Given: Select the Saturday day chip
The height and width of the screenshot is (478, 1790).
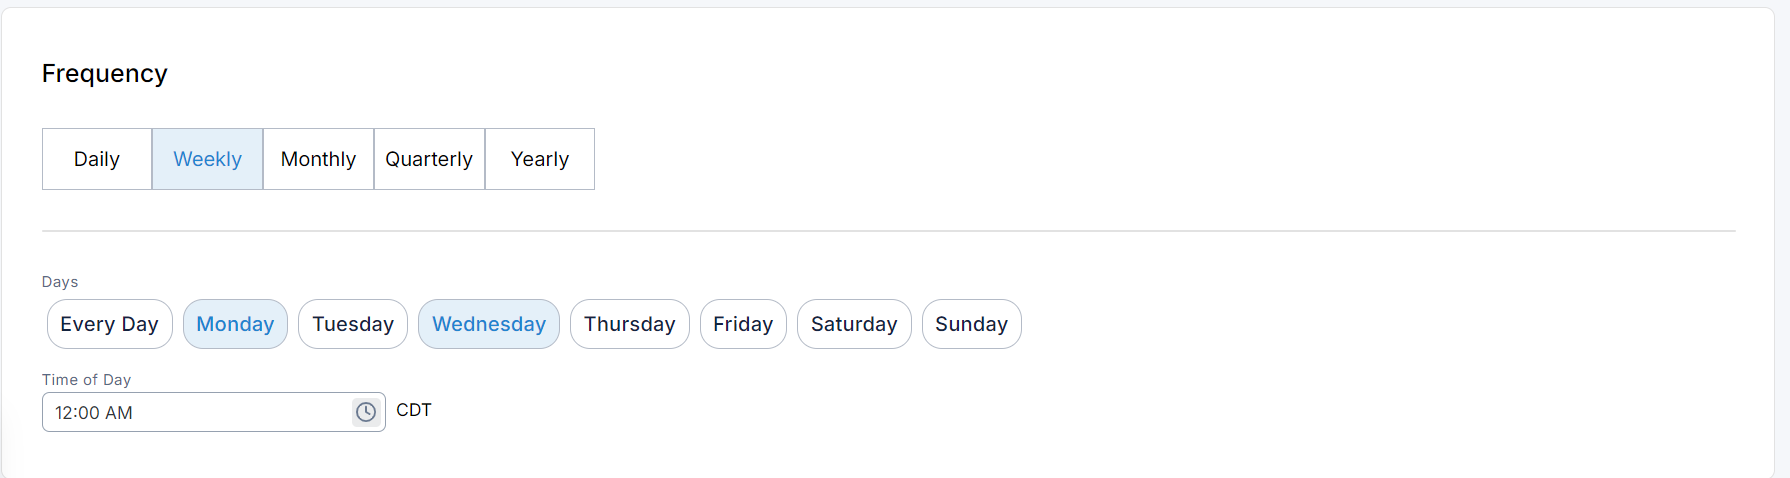Looking at the screenshot, I should 854,324.
